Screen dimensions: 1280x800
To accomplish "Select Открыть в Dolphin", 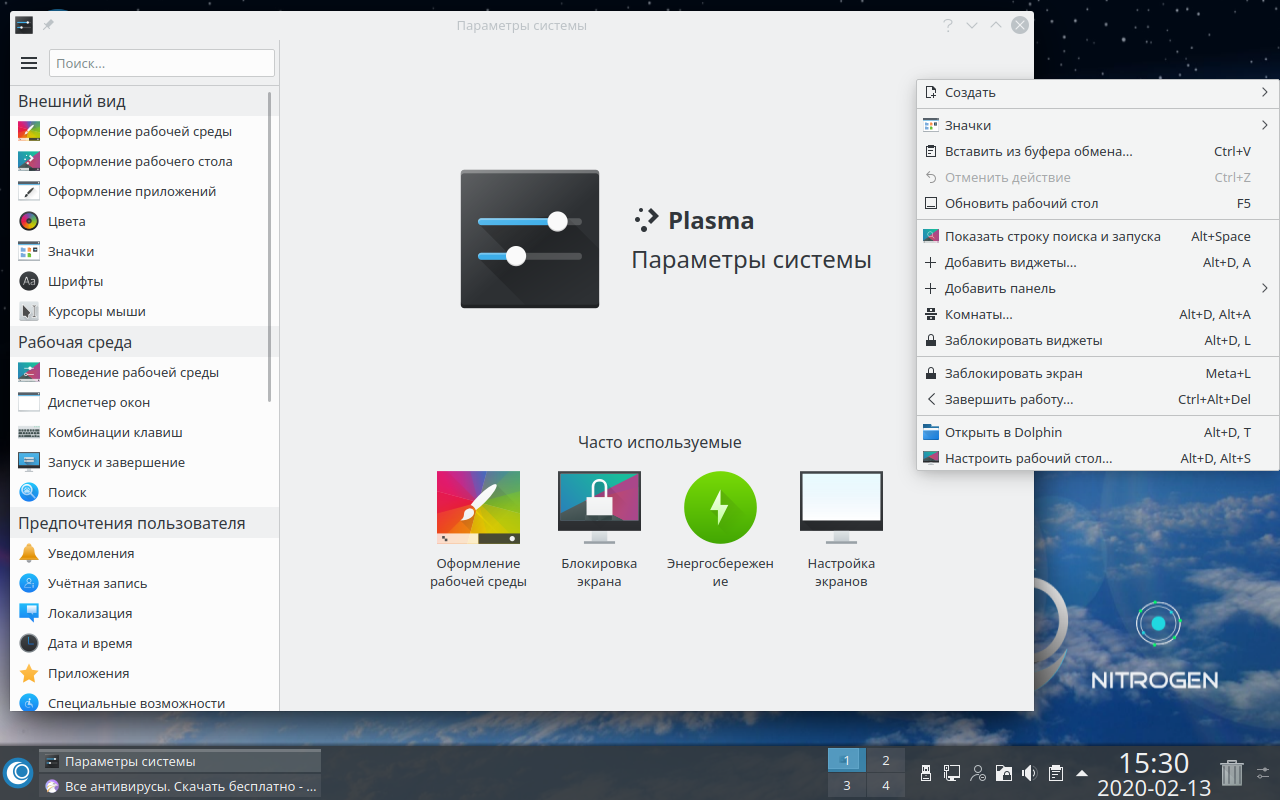I will click(x=1098, y=433).
